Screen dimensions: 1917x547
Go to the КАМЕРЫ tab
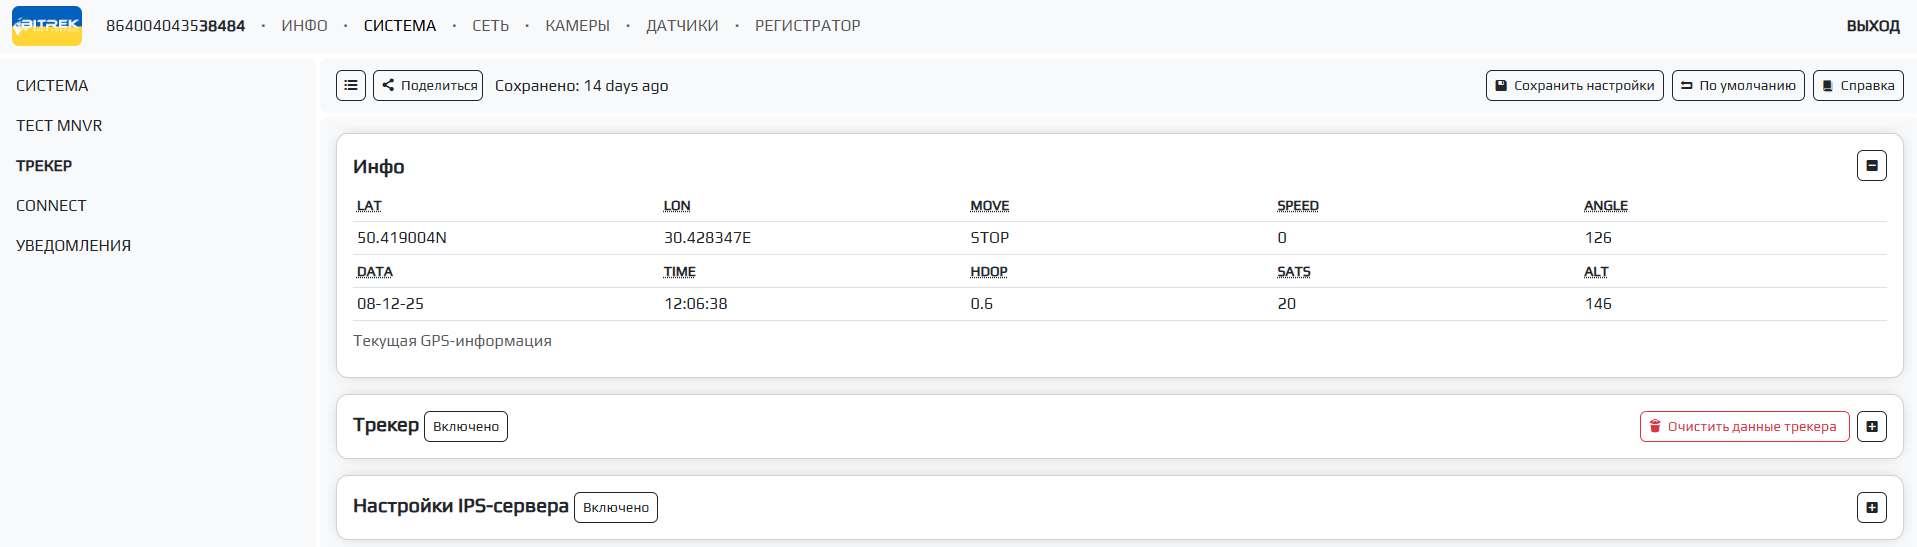click(577, 26)
